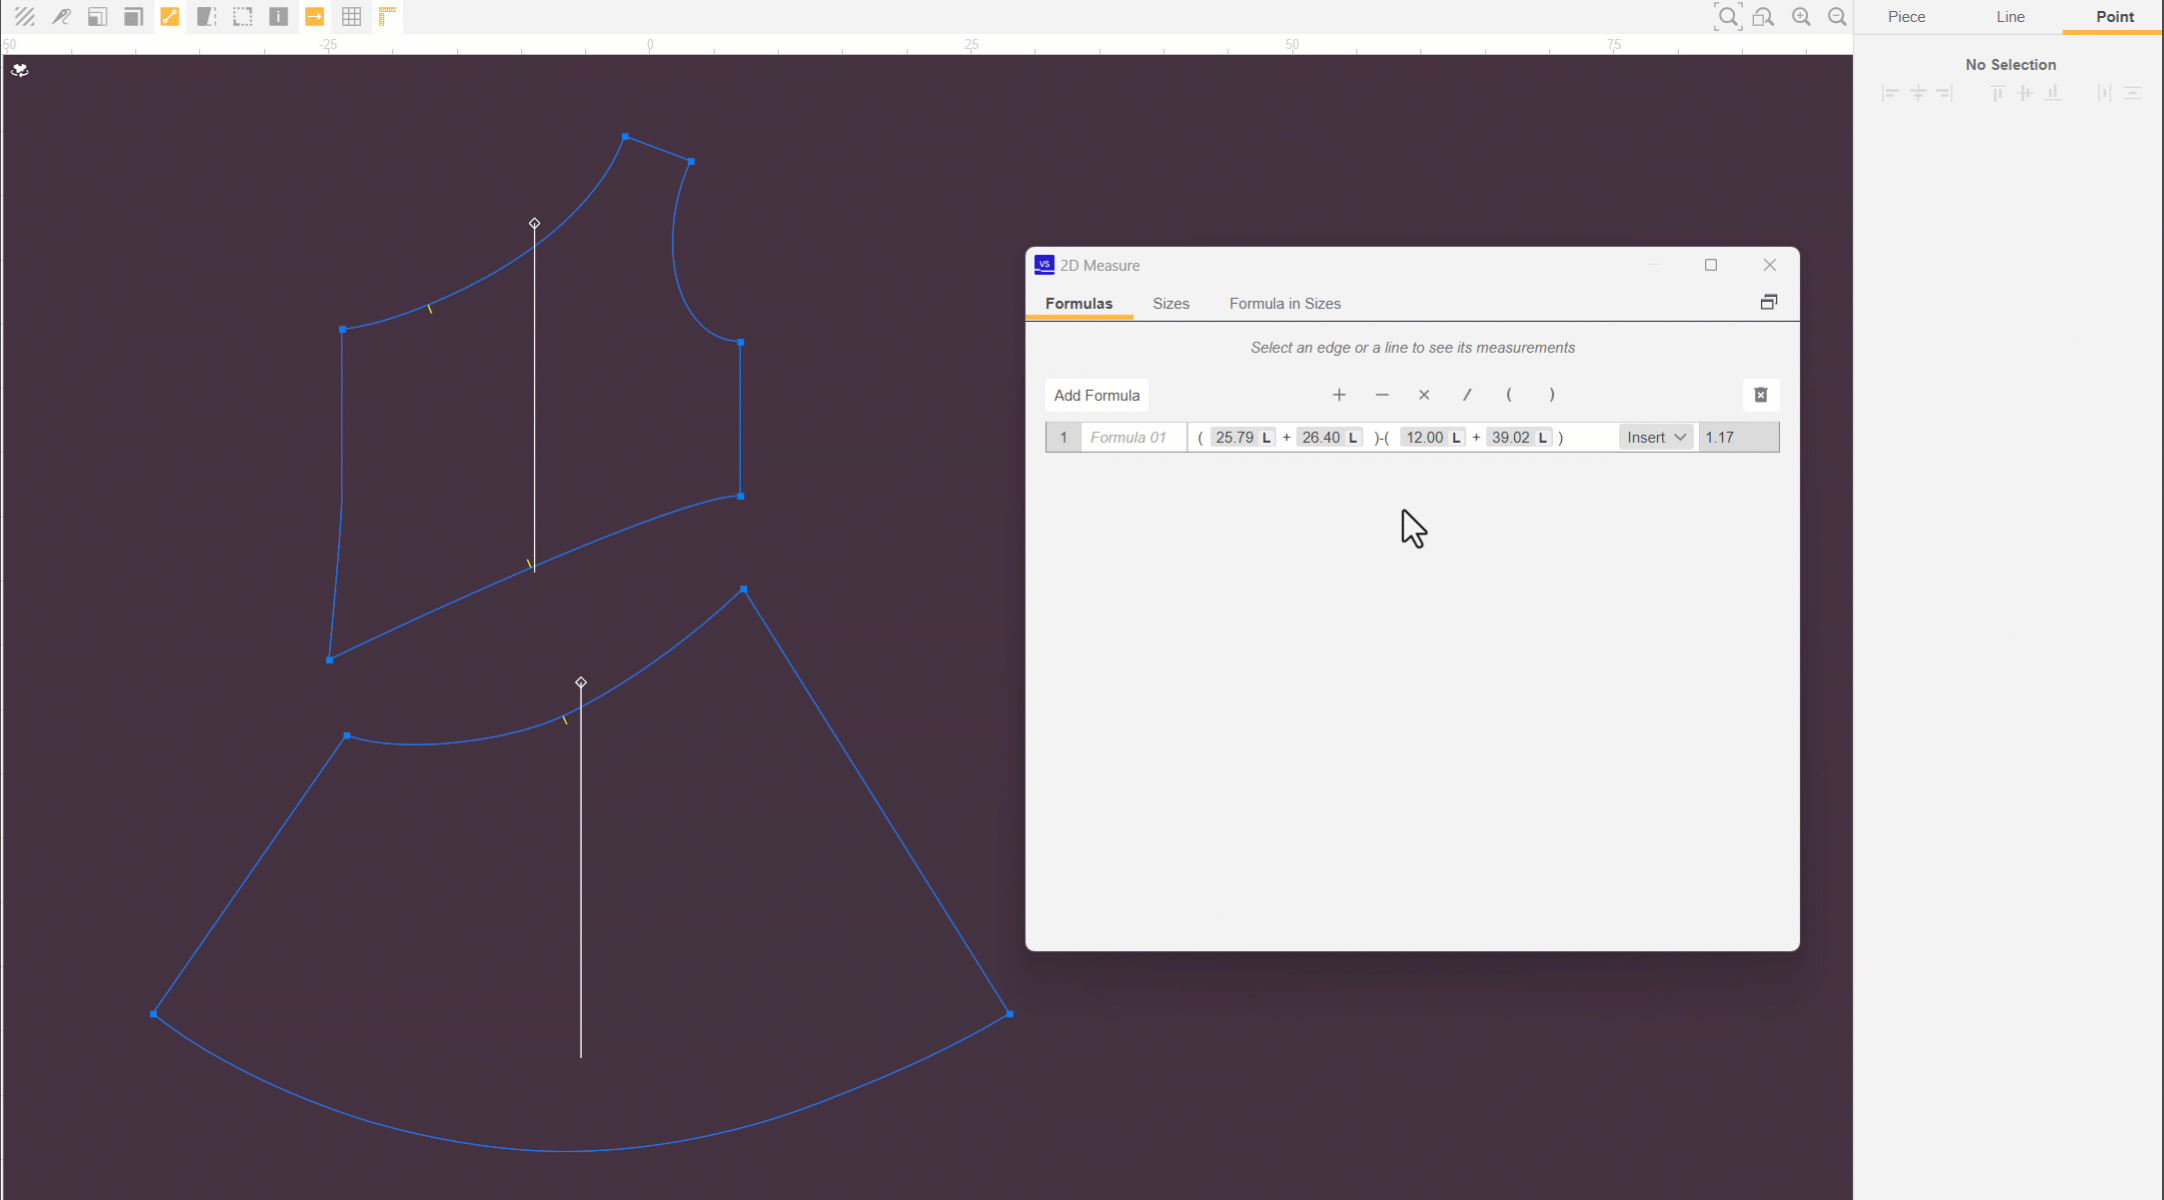The height and width of the screenshot is (1200, 2164).
Task: Insert a multiply operator in formula
Action: (1424, 395)
